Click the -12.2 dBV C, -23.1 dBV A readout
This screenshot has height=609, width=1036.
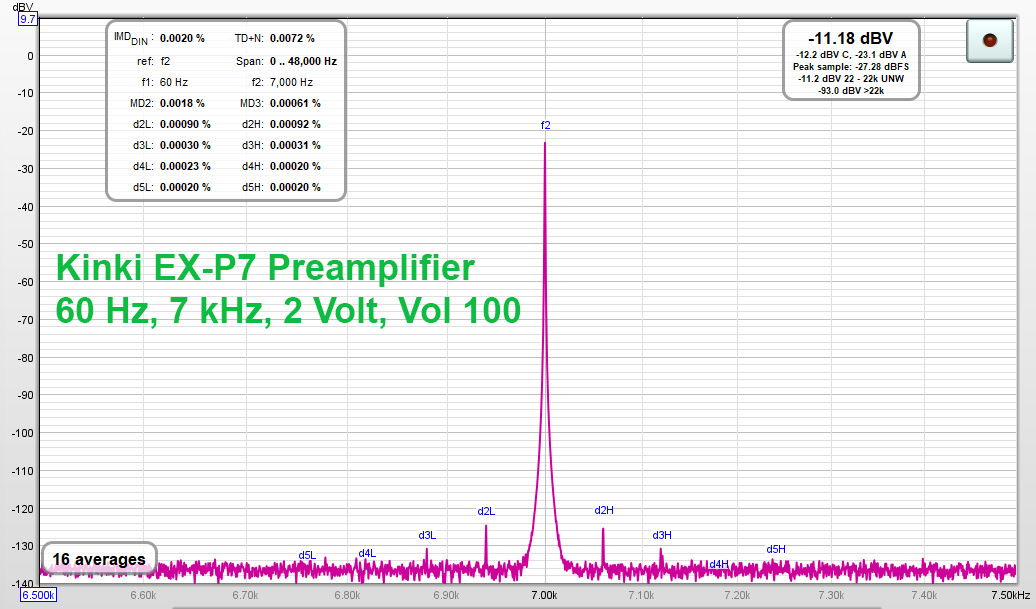[x=851, y=55]
